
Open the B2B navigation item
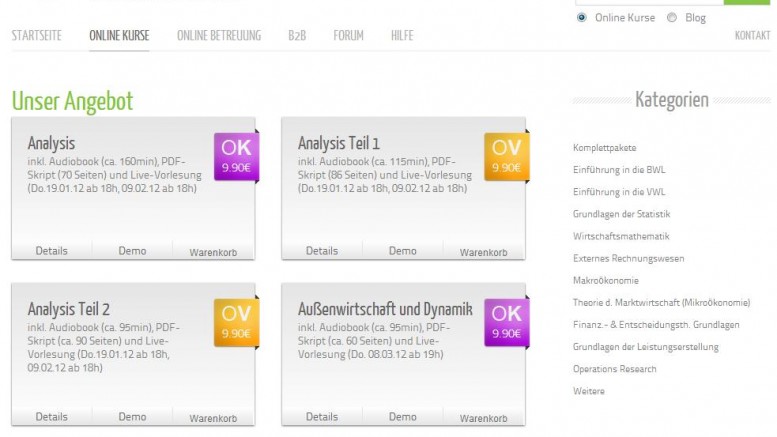297,36
